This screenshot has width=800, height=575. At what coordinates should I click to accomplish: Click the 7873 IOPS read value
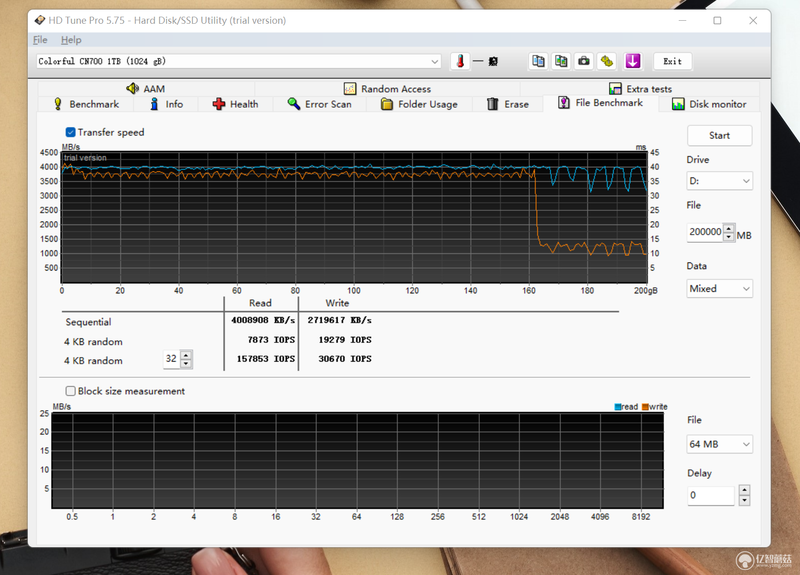[x=271, y=339]
